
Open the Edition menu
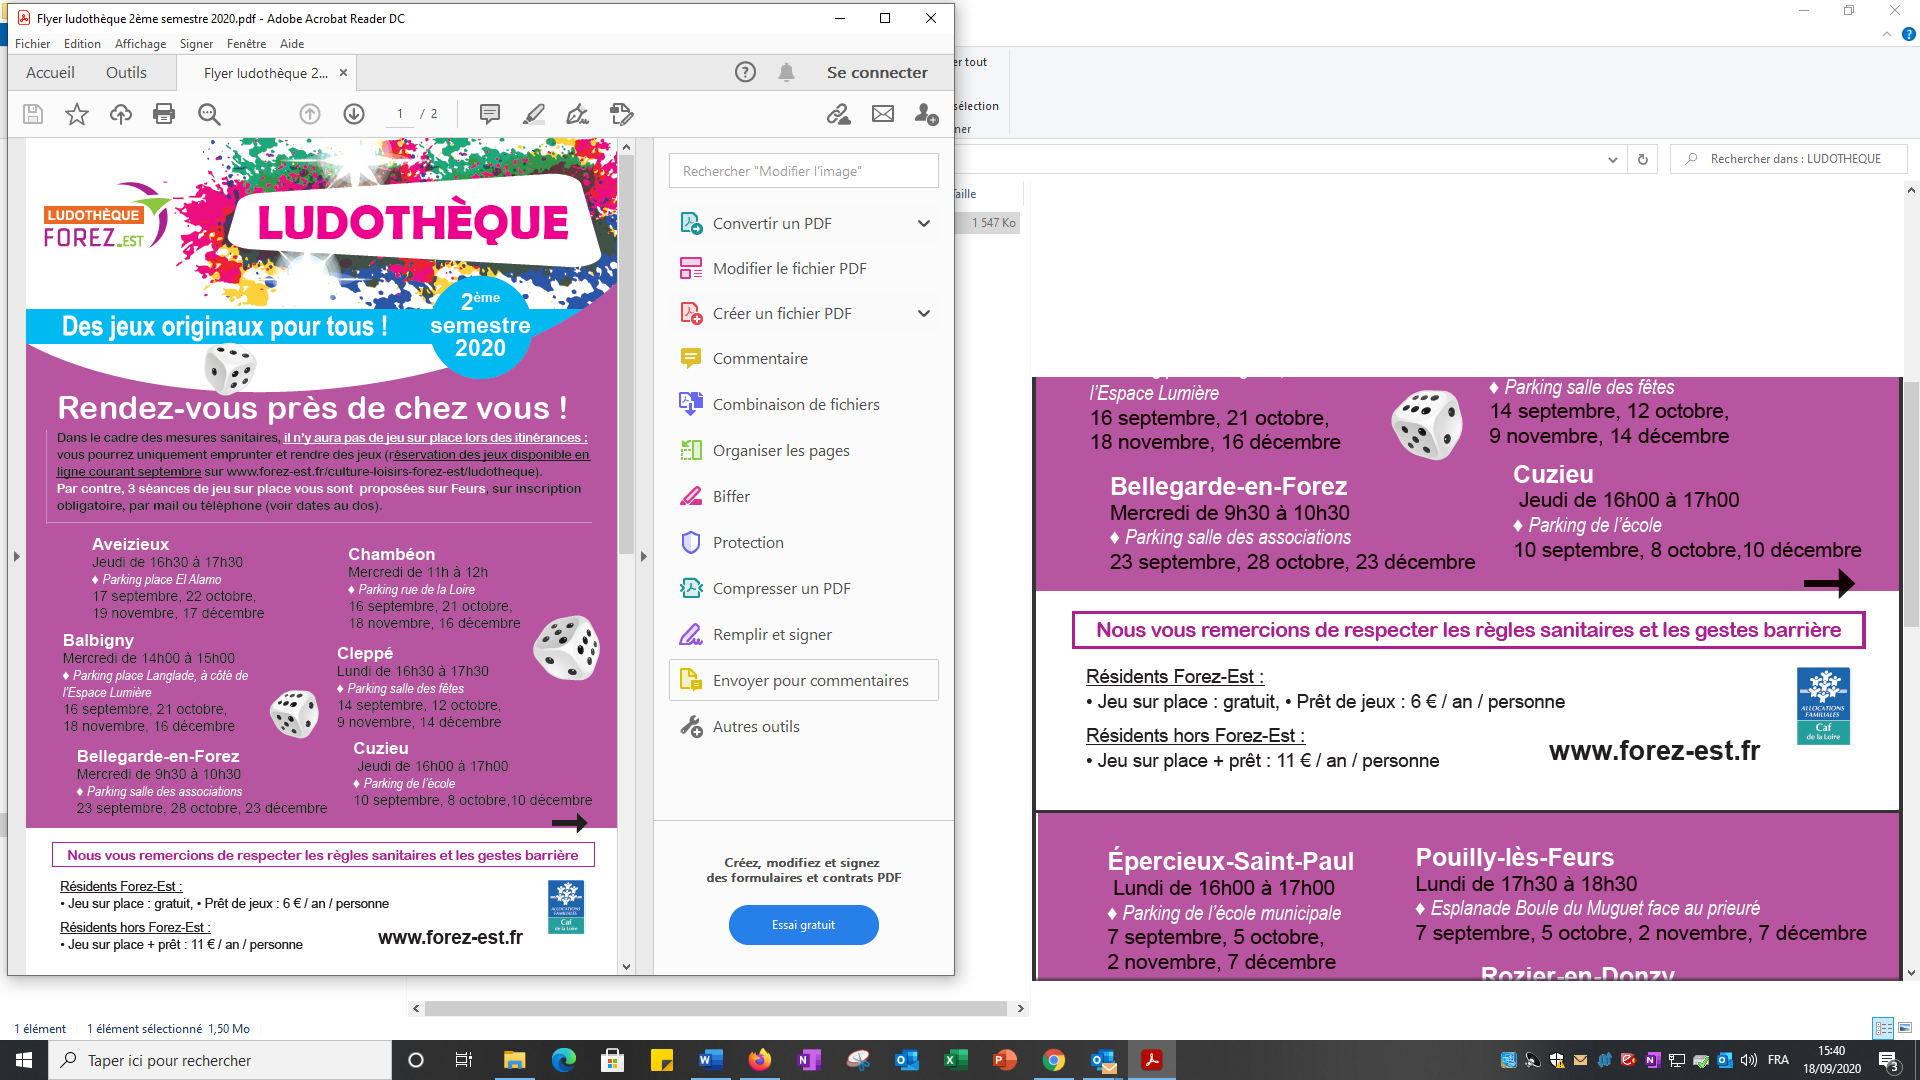click(x=82, y=44)
